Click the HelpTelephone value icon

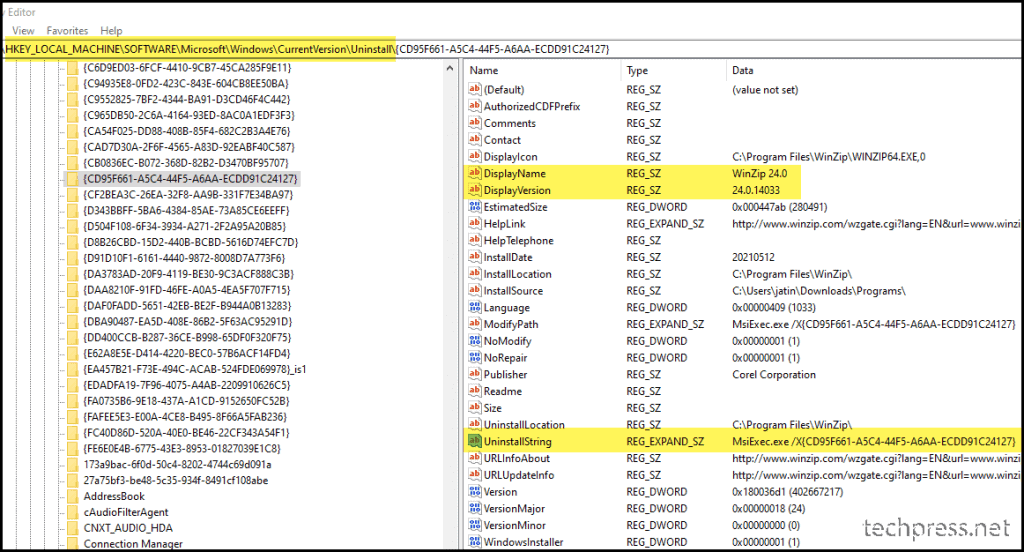tap(475, 240)
